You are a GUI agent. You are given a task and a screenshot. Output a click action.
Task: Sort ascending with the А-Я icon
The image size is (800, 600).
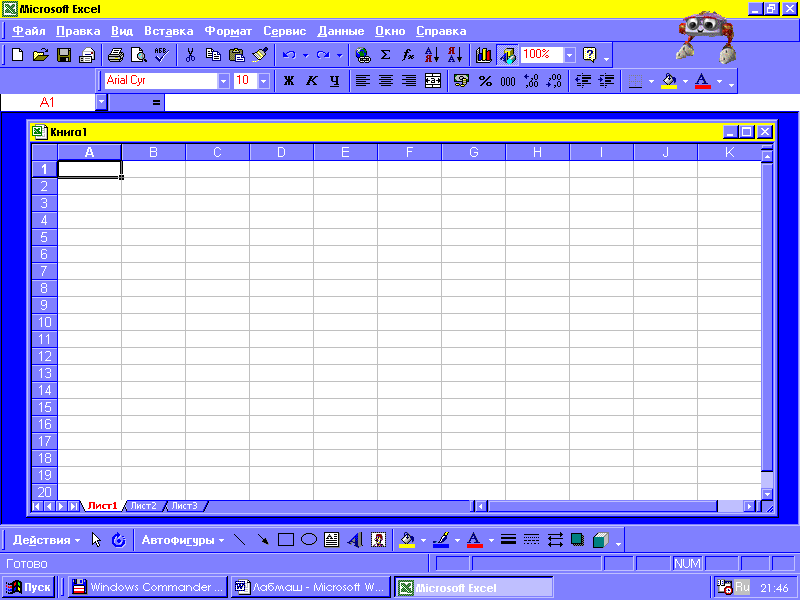432,55
